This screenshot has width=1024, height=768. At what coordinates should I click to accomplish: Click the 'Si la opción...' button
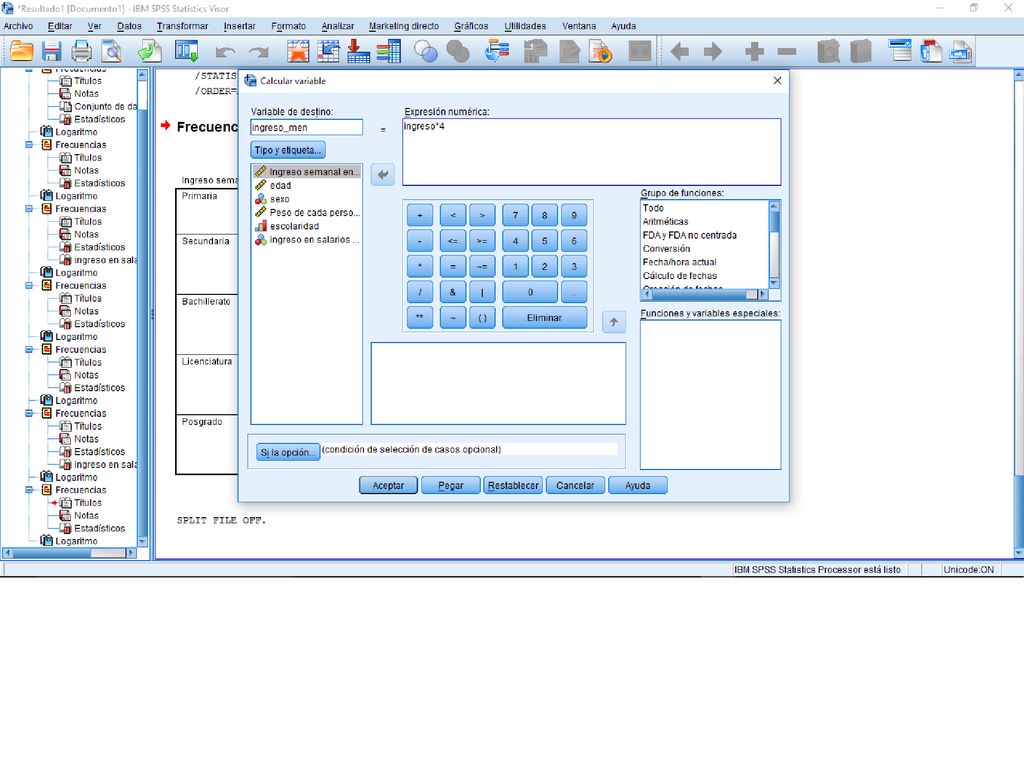pos(287,452)
